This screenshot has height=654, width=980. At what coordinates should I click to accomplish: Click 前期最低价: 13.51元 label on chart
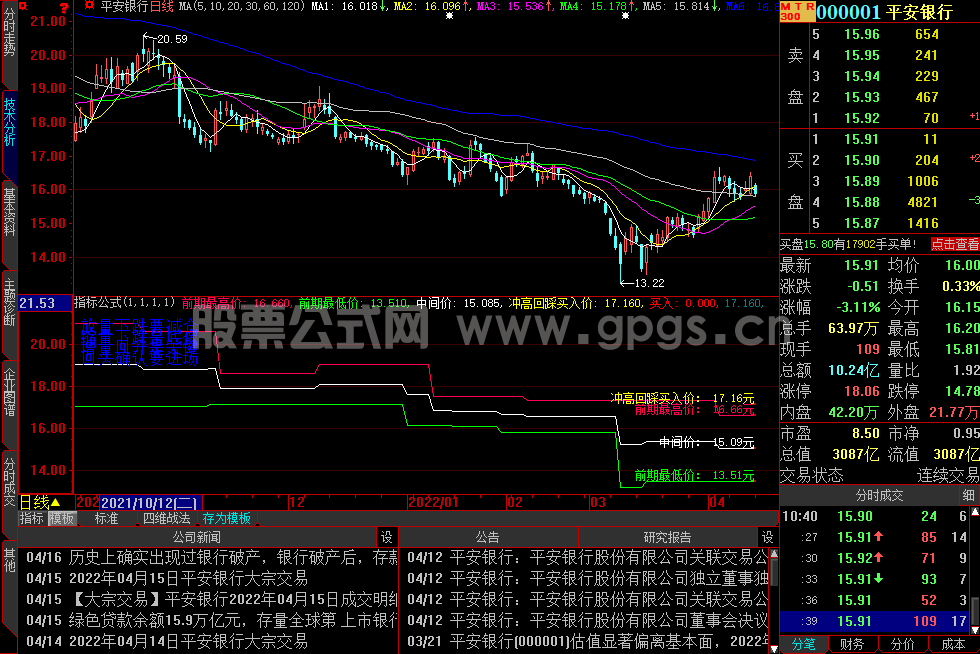pyautogui.click(x=694, y=475)
